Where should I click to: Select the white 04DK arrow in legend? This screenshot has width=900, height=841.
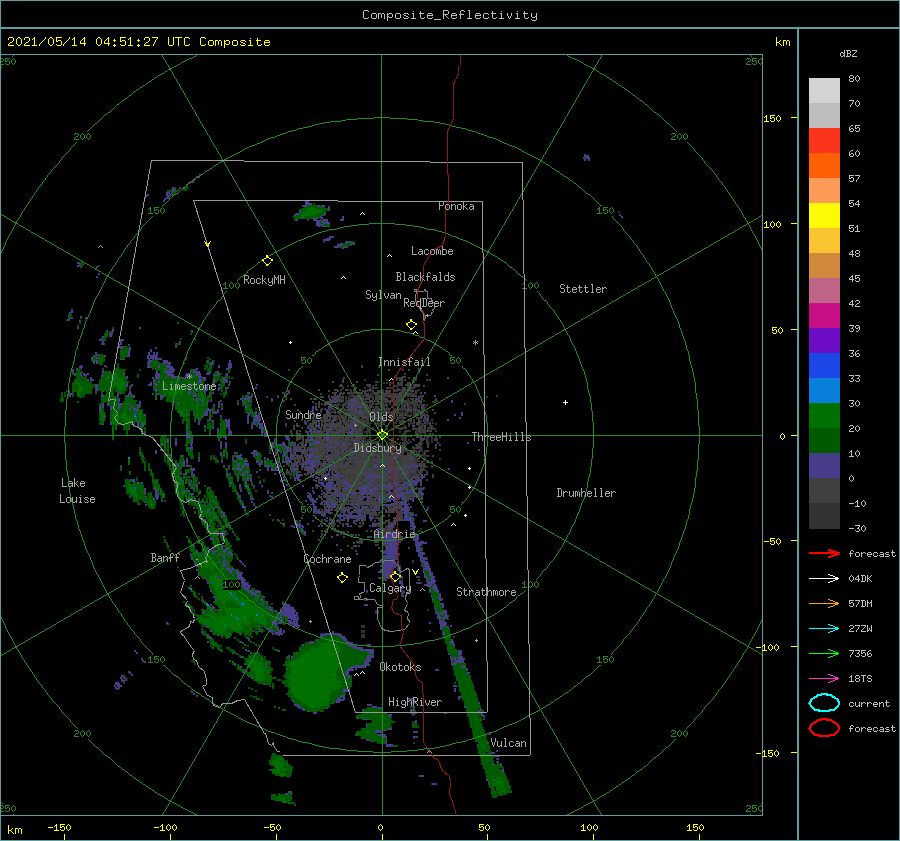[824, 579]
